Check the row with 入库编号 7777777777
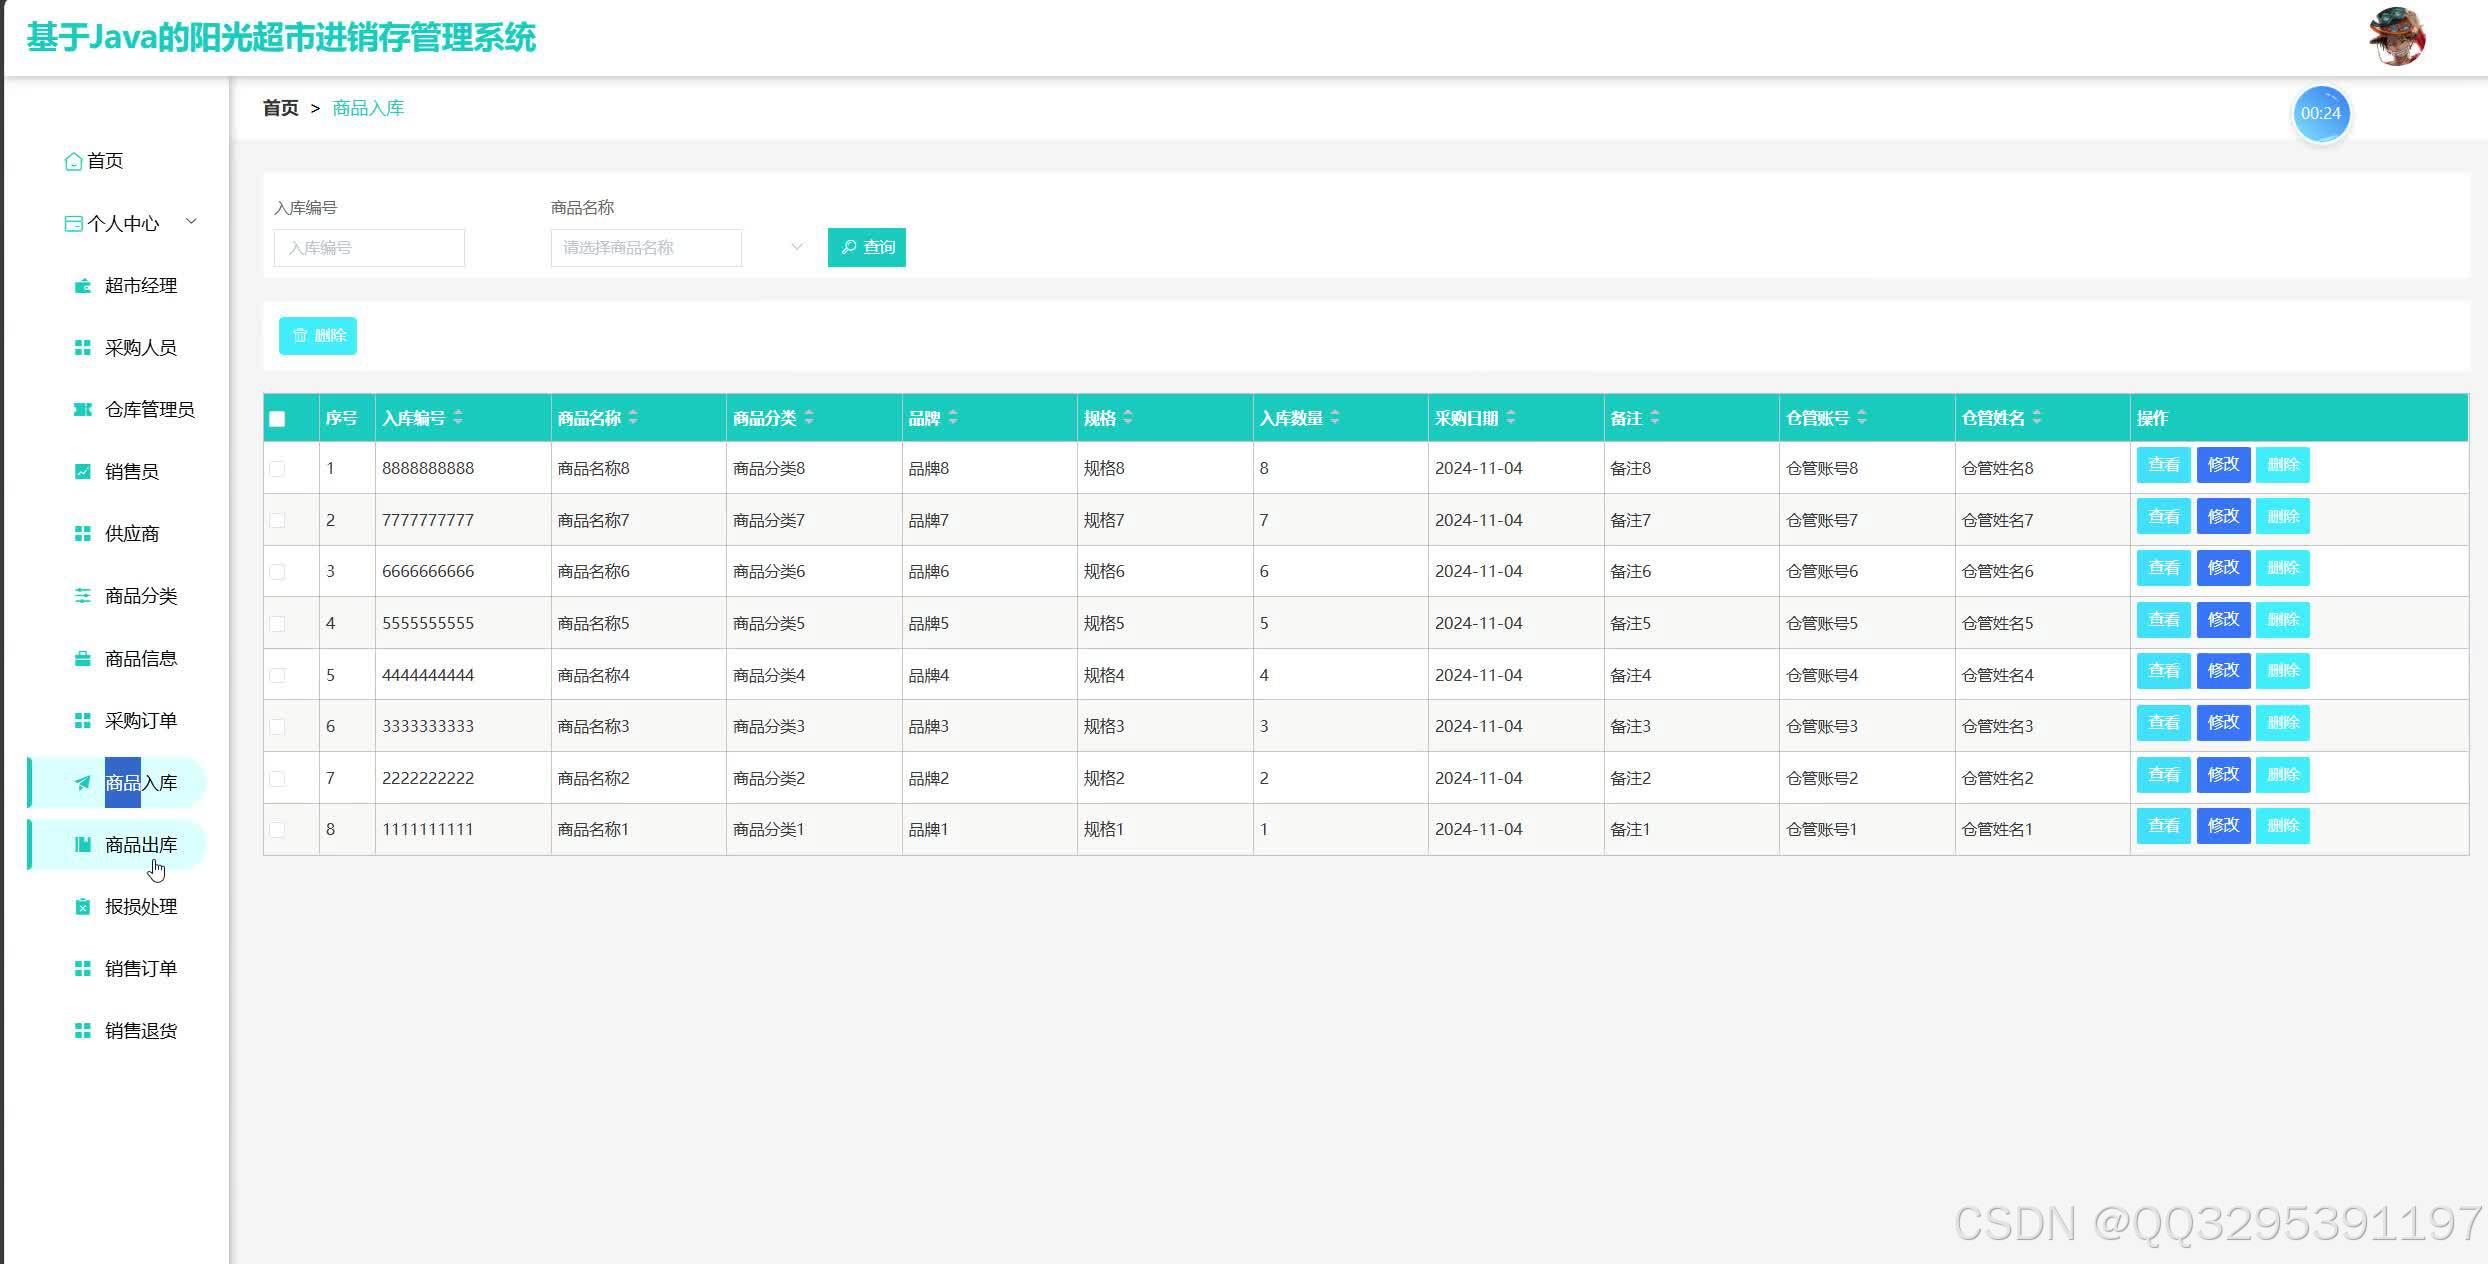2488x1264 pixels. (277, 520)
